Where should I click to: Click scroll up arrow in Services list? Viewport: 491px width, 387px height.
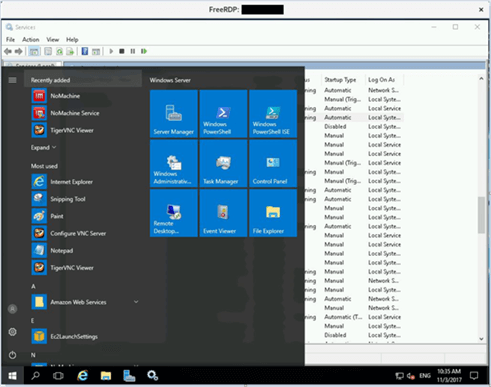pos(481,79)
